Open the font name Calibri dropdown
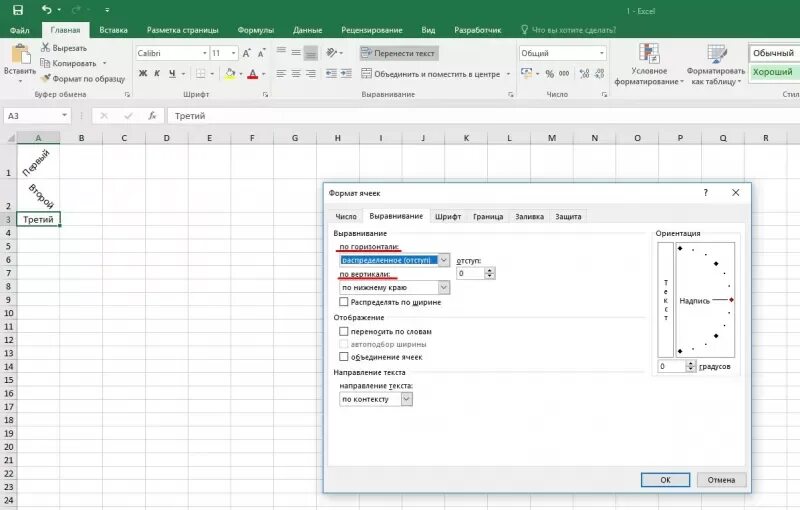The height and width of the screenshot is (510, 800). 205,53
